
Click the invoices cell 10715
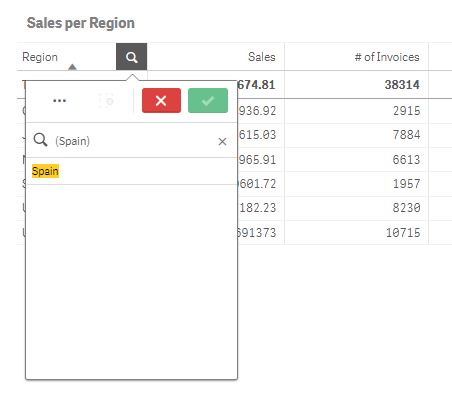(x=403, y=233)
